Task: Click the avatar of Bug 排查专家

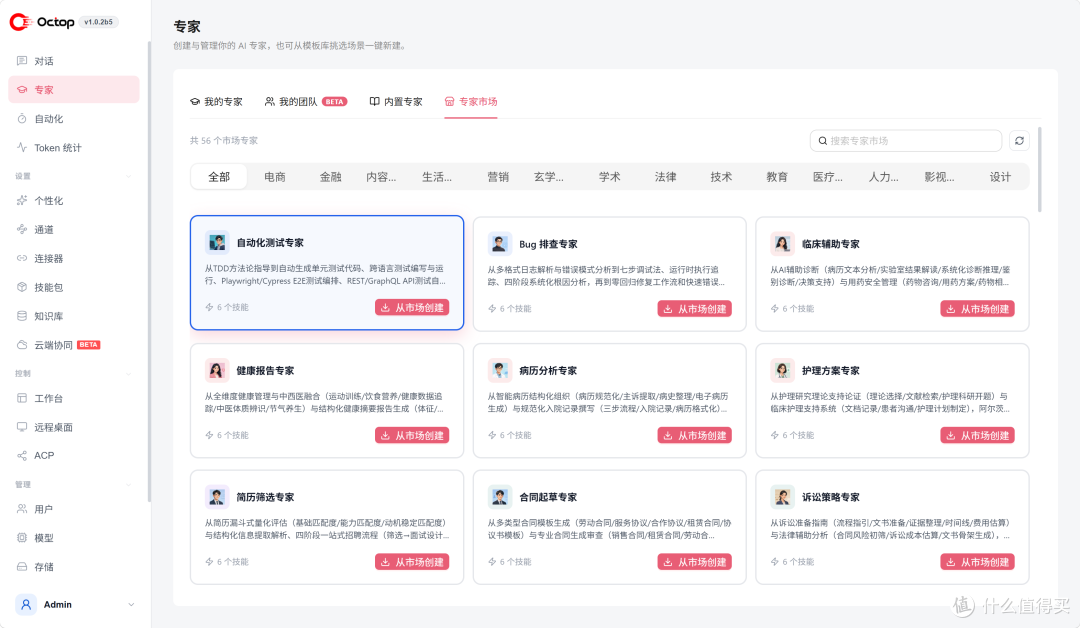Action: [x=499, y=244]
